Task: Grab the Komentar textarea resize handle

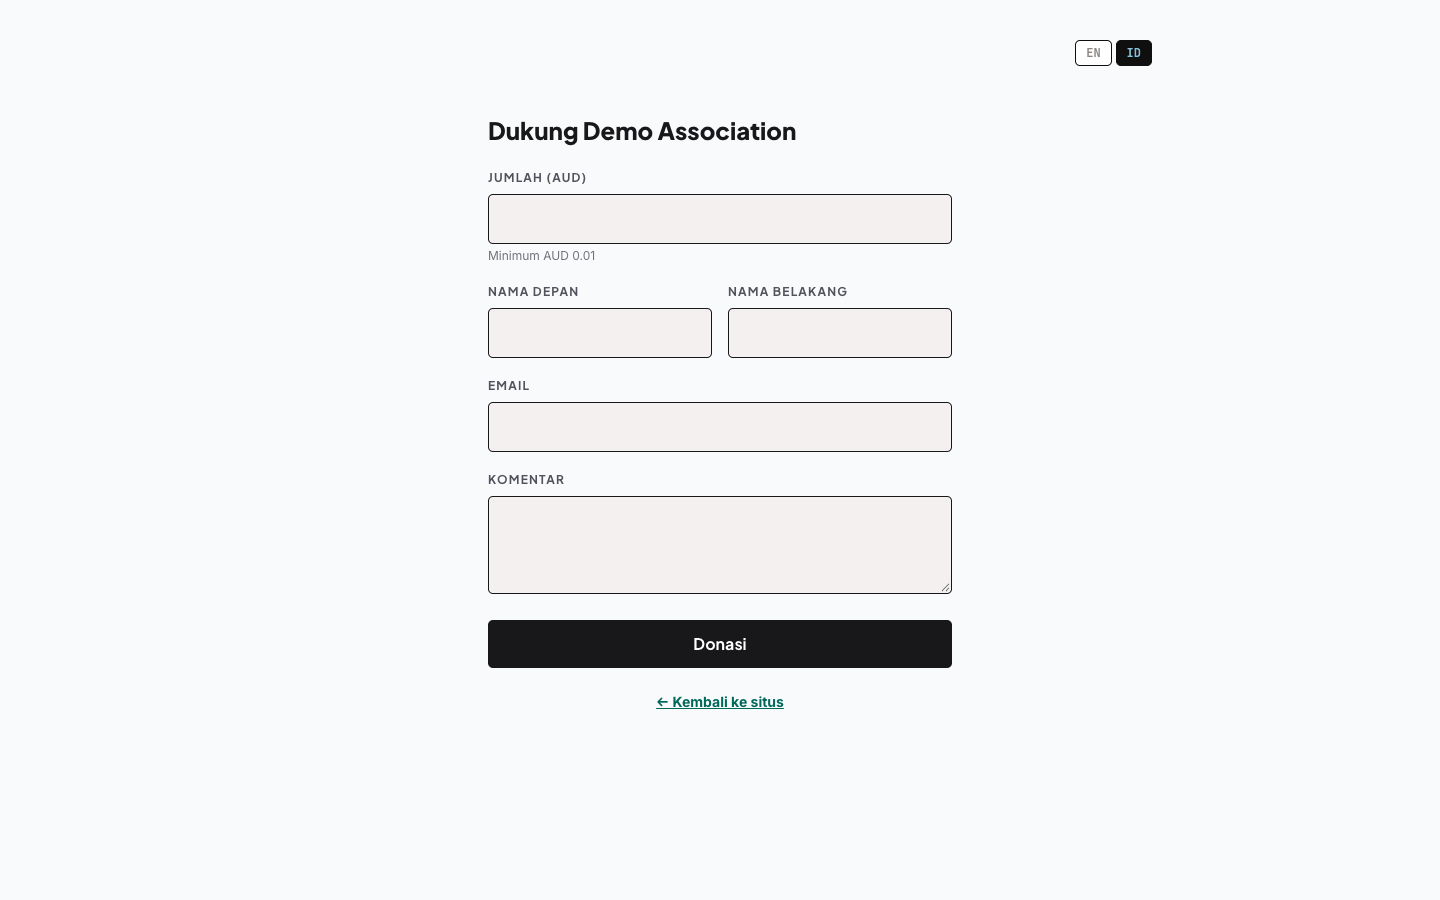Action: [945, 587]
